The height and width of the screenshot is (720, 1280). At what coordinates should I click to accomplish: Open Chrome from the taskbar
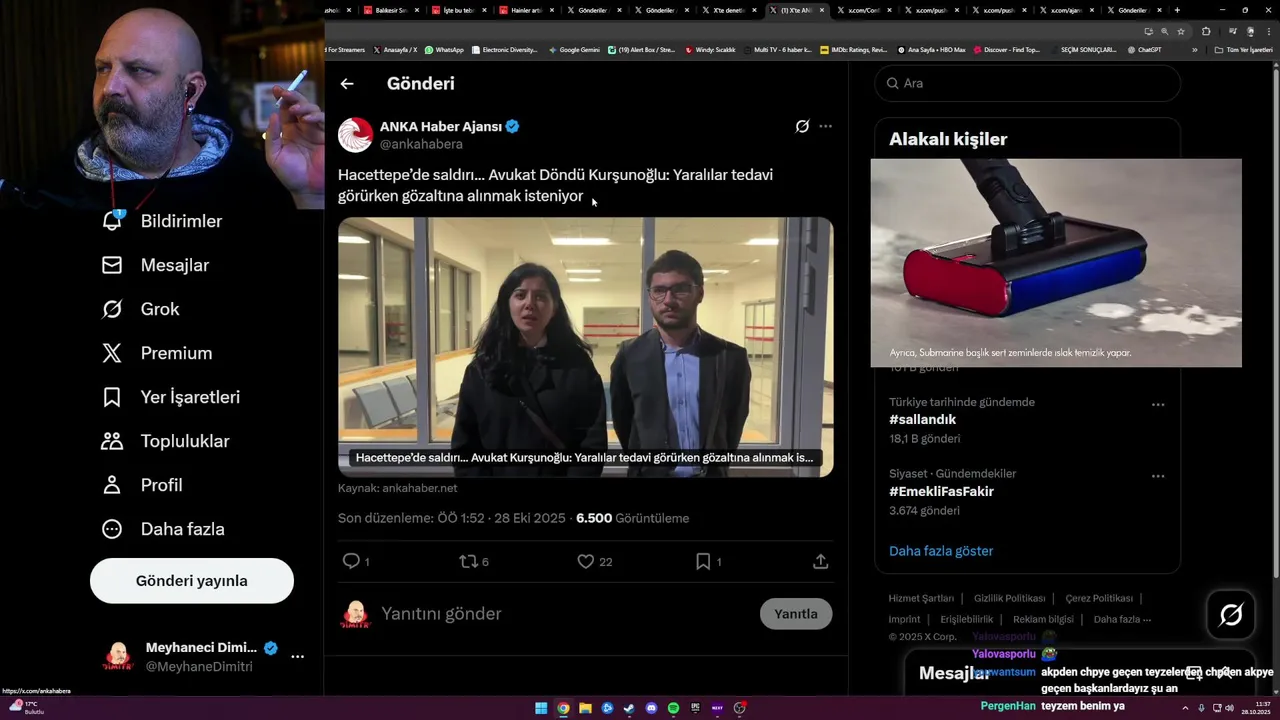[x=563, y=708]
